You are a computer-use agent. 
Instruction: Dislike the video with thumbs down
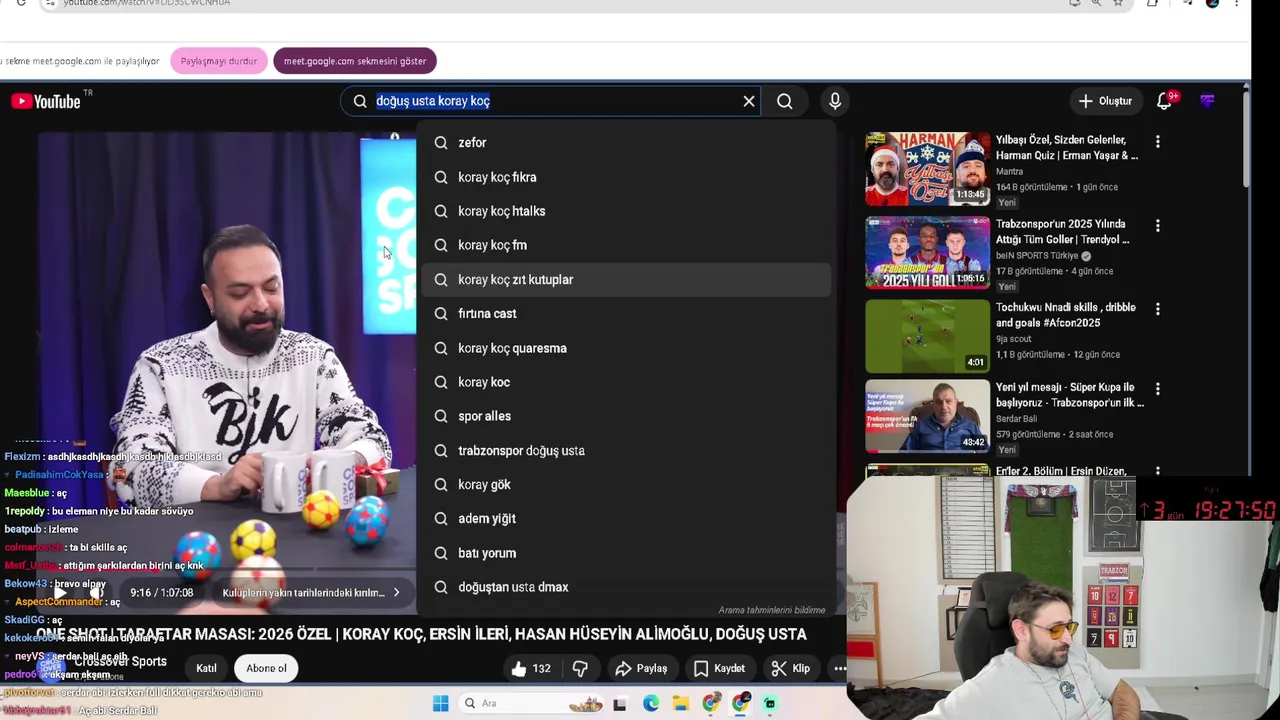click(580, 669)
